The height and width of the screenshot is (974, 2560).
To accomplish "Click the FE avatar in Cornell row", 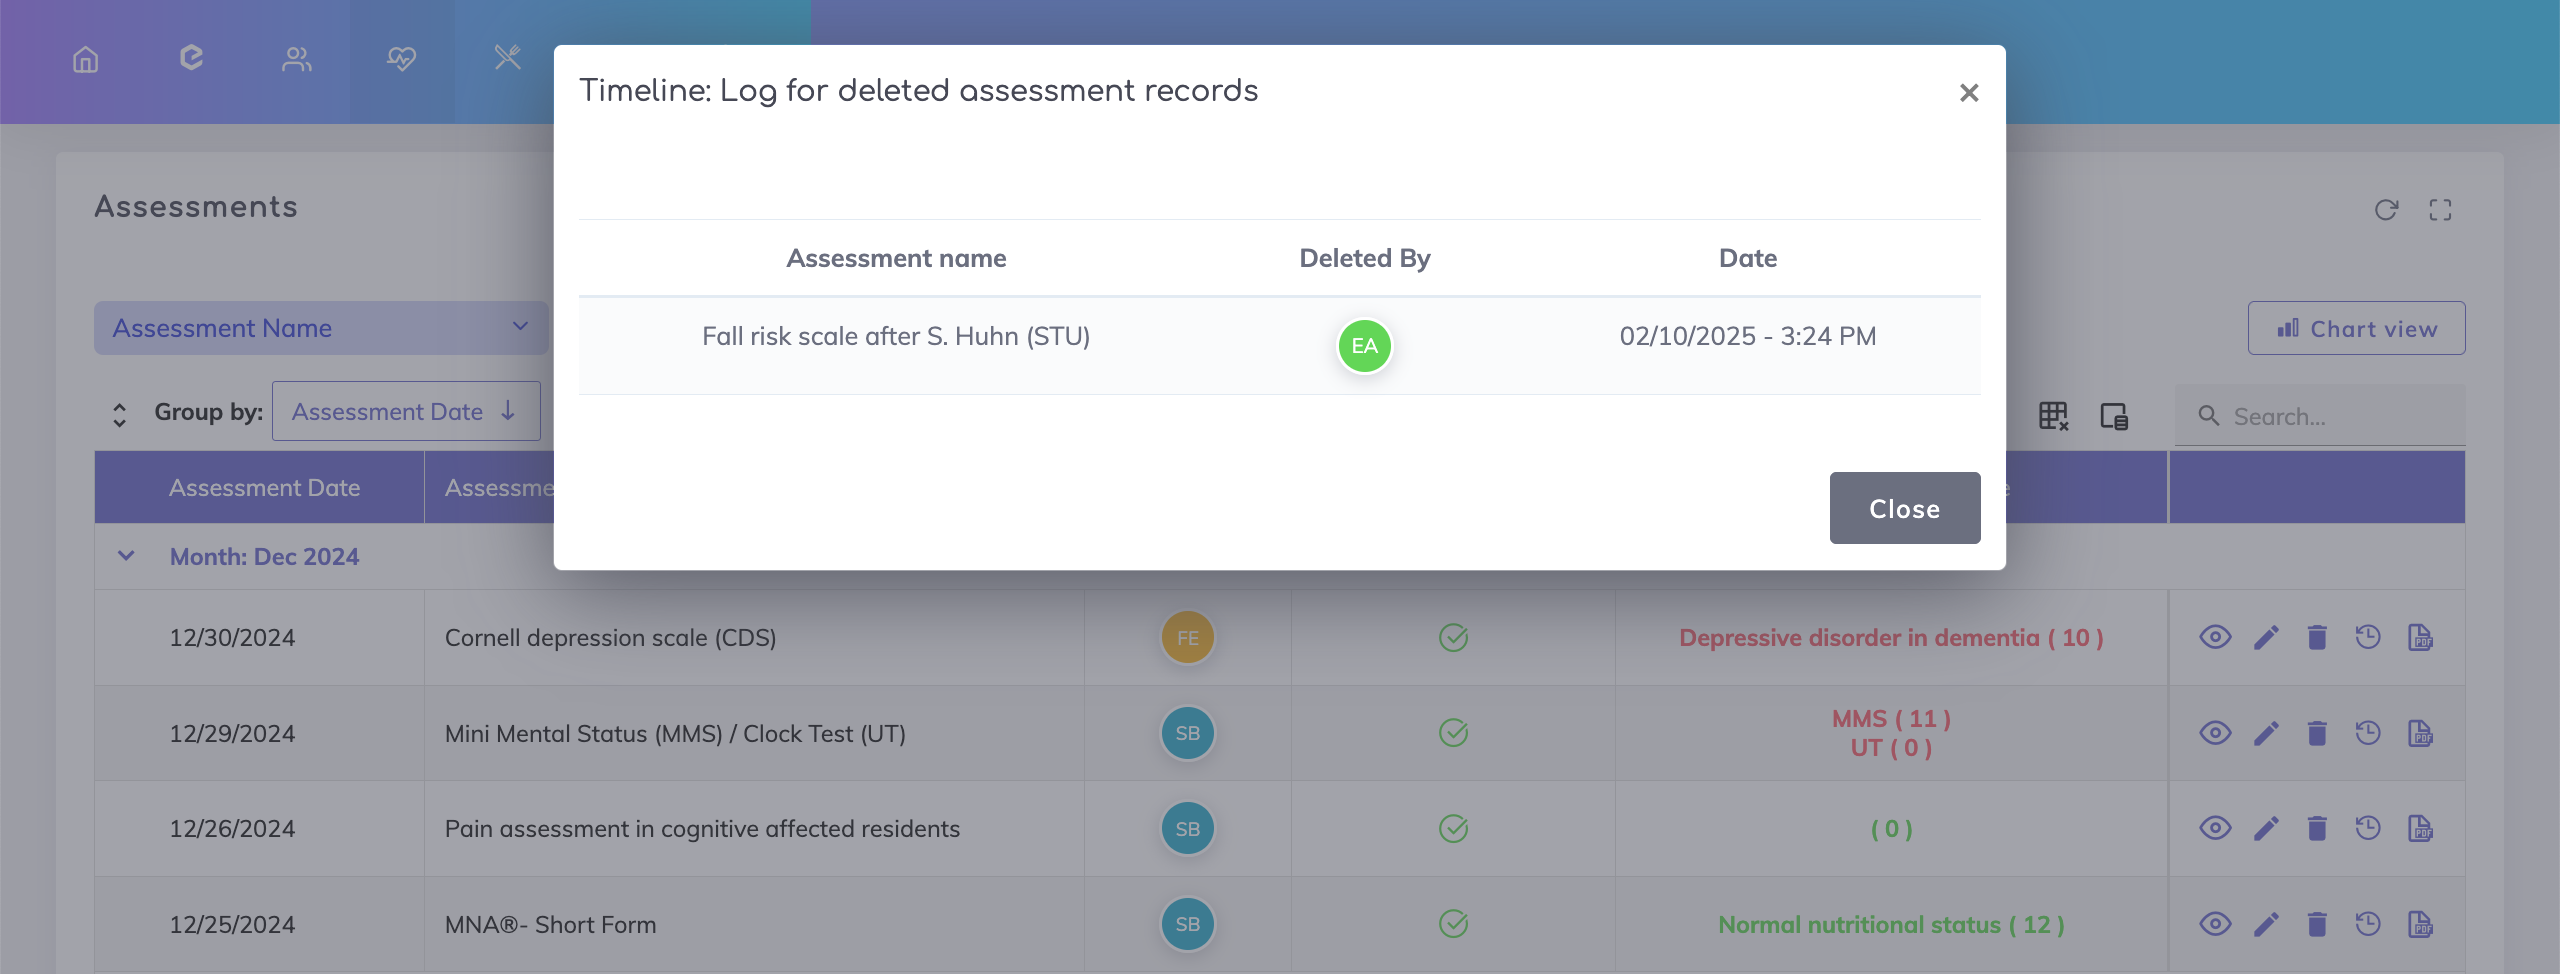I will (1188, 637).
